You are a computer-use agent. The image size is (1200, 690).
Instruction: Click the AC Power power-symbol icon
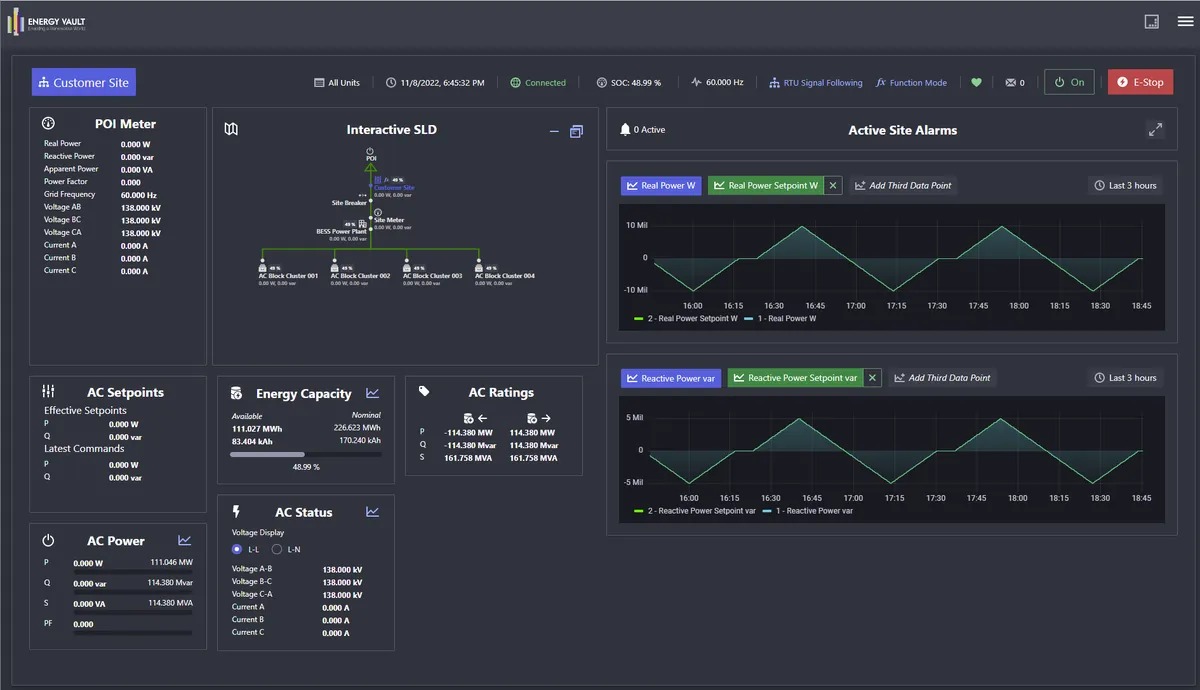pyautogui.click(x=48, y=540)
